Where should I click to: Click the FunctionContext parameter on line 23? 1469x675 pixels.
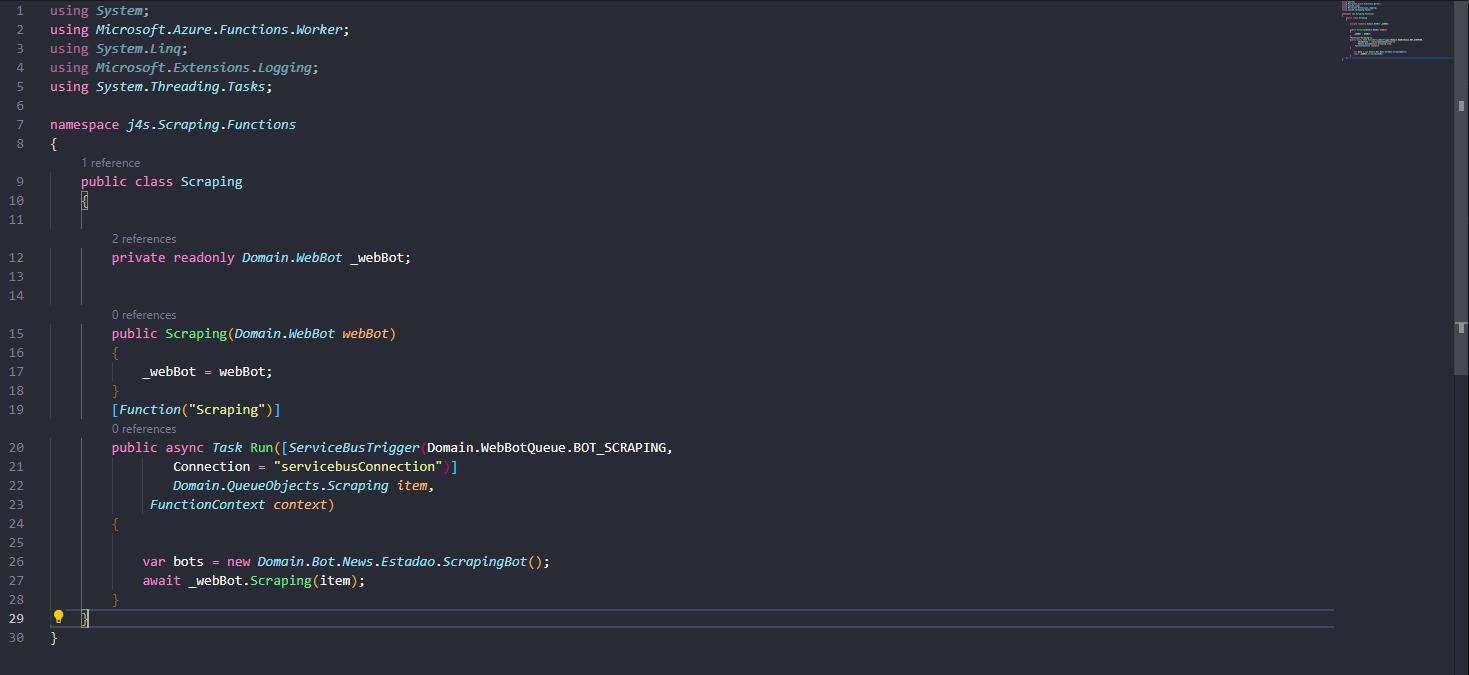(207, 504)
